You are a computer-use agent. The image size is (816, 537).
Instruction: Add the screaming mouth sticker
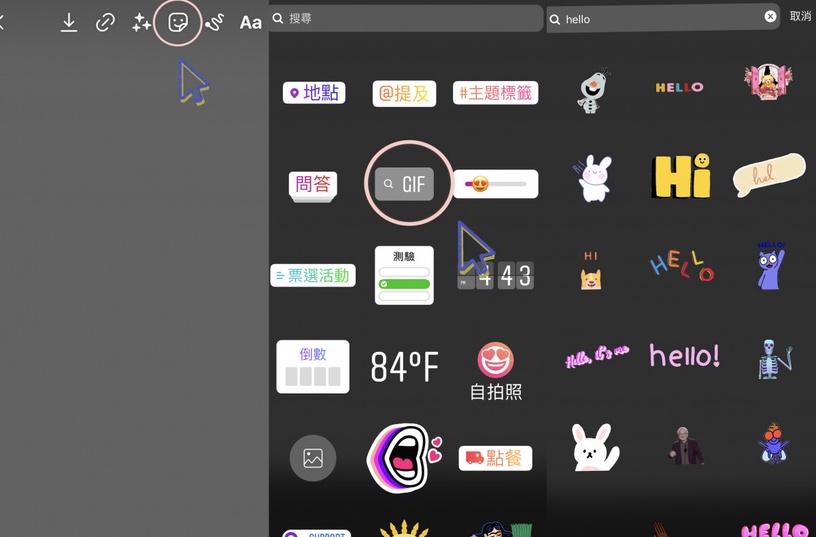[x=404, y=458]
